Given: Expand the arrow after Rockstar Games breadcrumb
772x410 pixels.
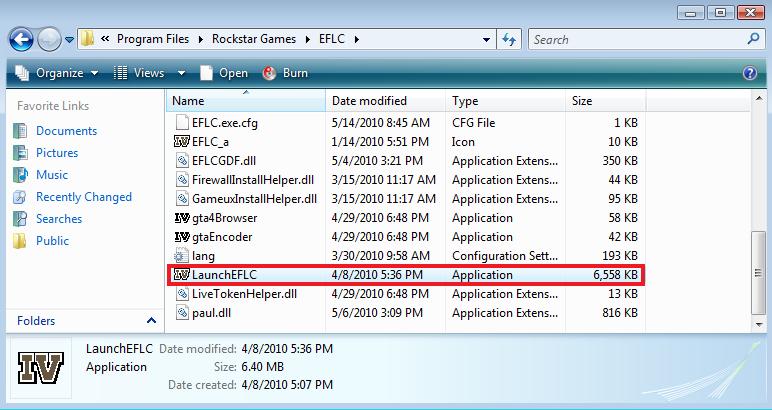Looking at the screenshot, I should (x=308, y=39).
